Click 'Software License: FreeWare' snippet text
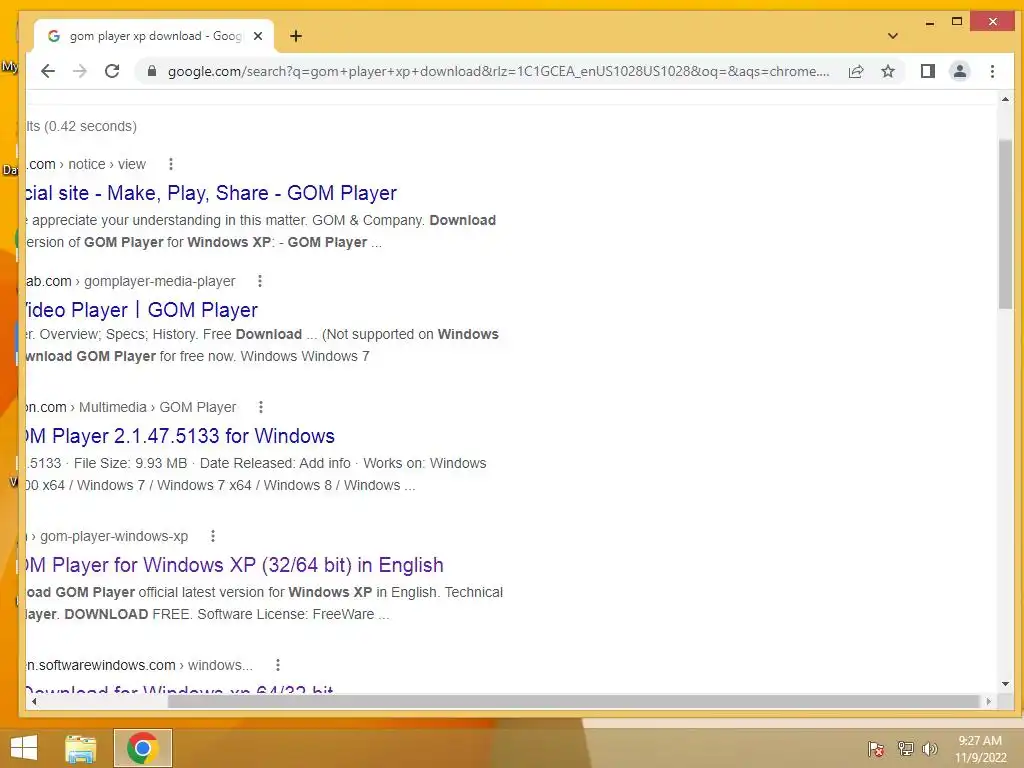The height and width of the screenshot is (768, 1024). pyautogui.click(x=286, y=614)
